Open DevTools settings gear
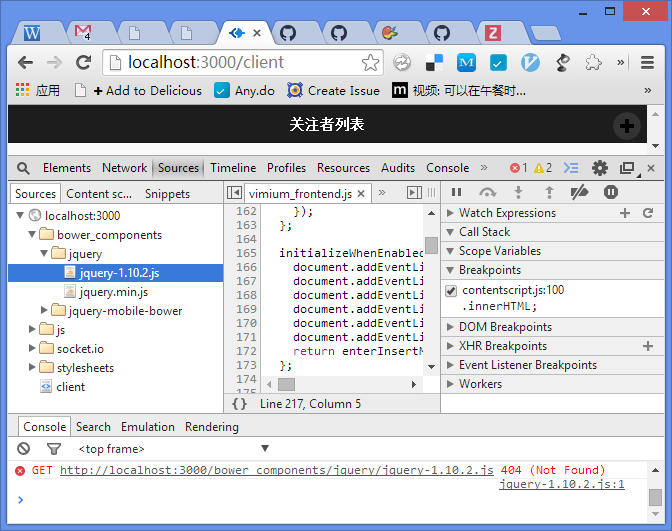 point(599,168)
